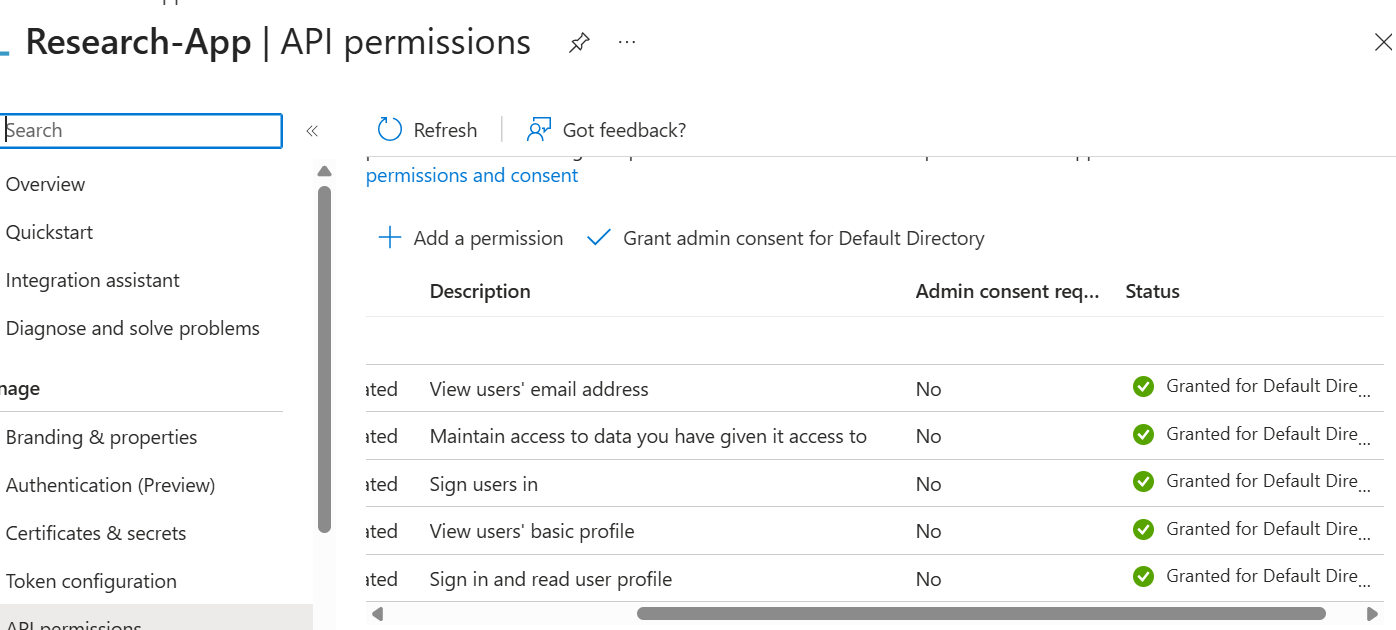
Task: Click Granted status text in basic profile row
Action: (1268, 529)
